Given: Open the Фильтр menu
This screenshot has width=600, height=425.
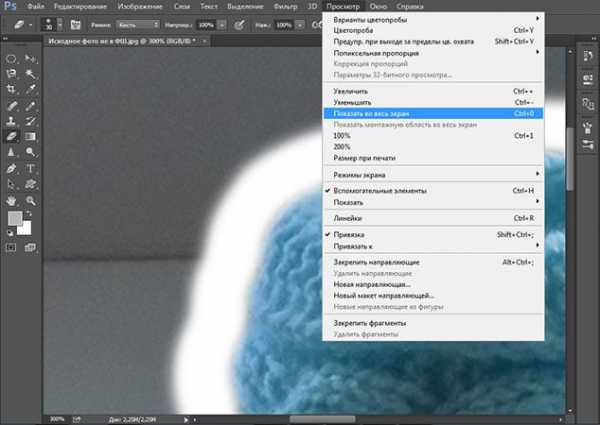Looking at the screenshot, I should pos(285,6).
